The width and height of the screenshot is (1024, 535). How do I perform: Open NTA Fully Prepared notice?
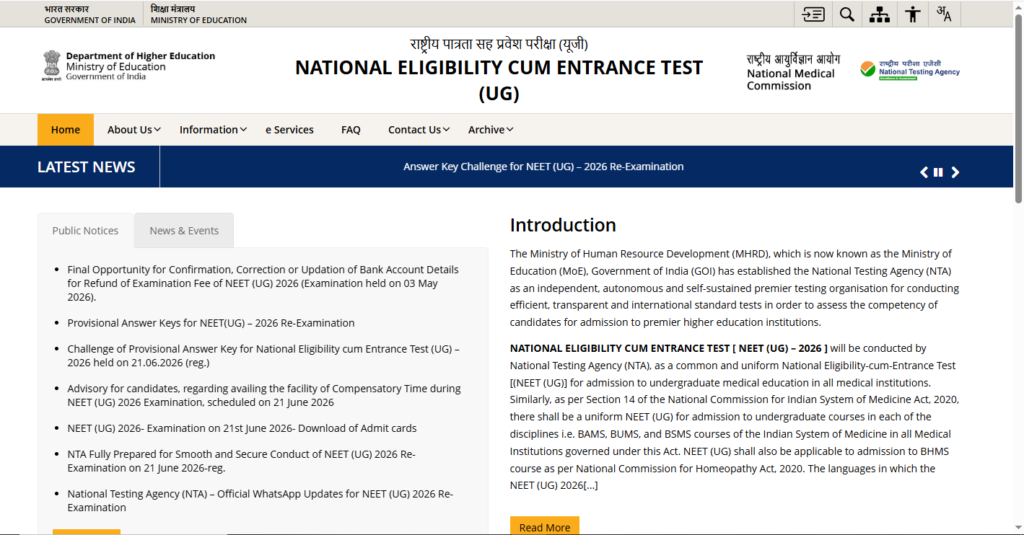pyautogui.click(x=241, y=461)
